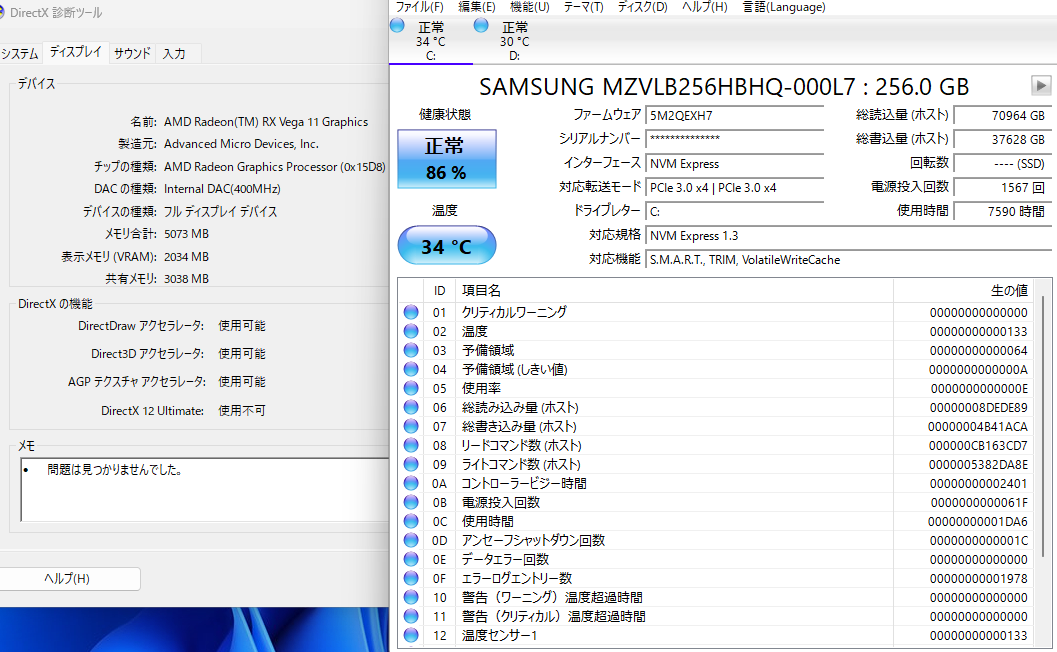Click raw value 0000005382DA8E

coord(978,465)
